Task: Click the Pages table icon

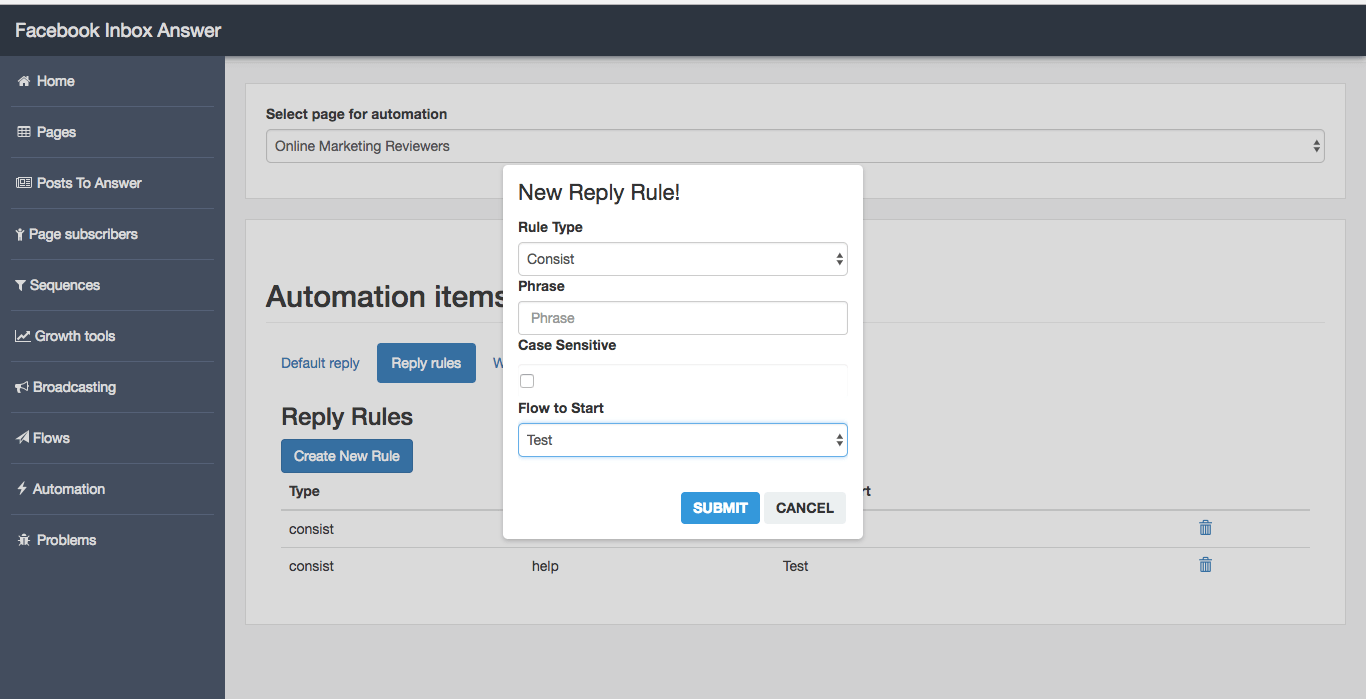Action: pyautogui.click(x=24, y=132)
